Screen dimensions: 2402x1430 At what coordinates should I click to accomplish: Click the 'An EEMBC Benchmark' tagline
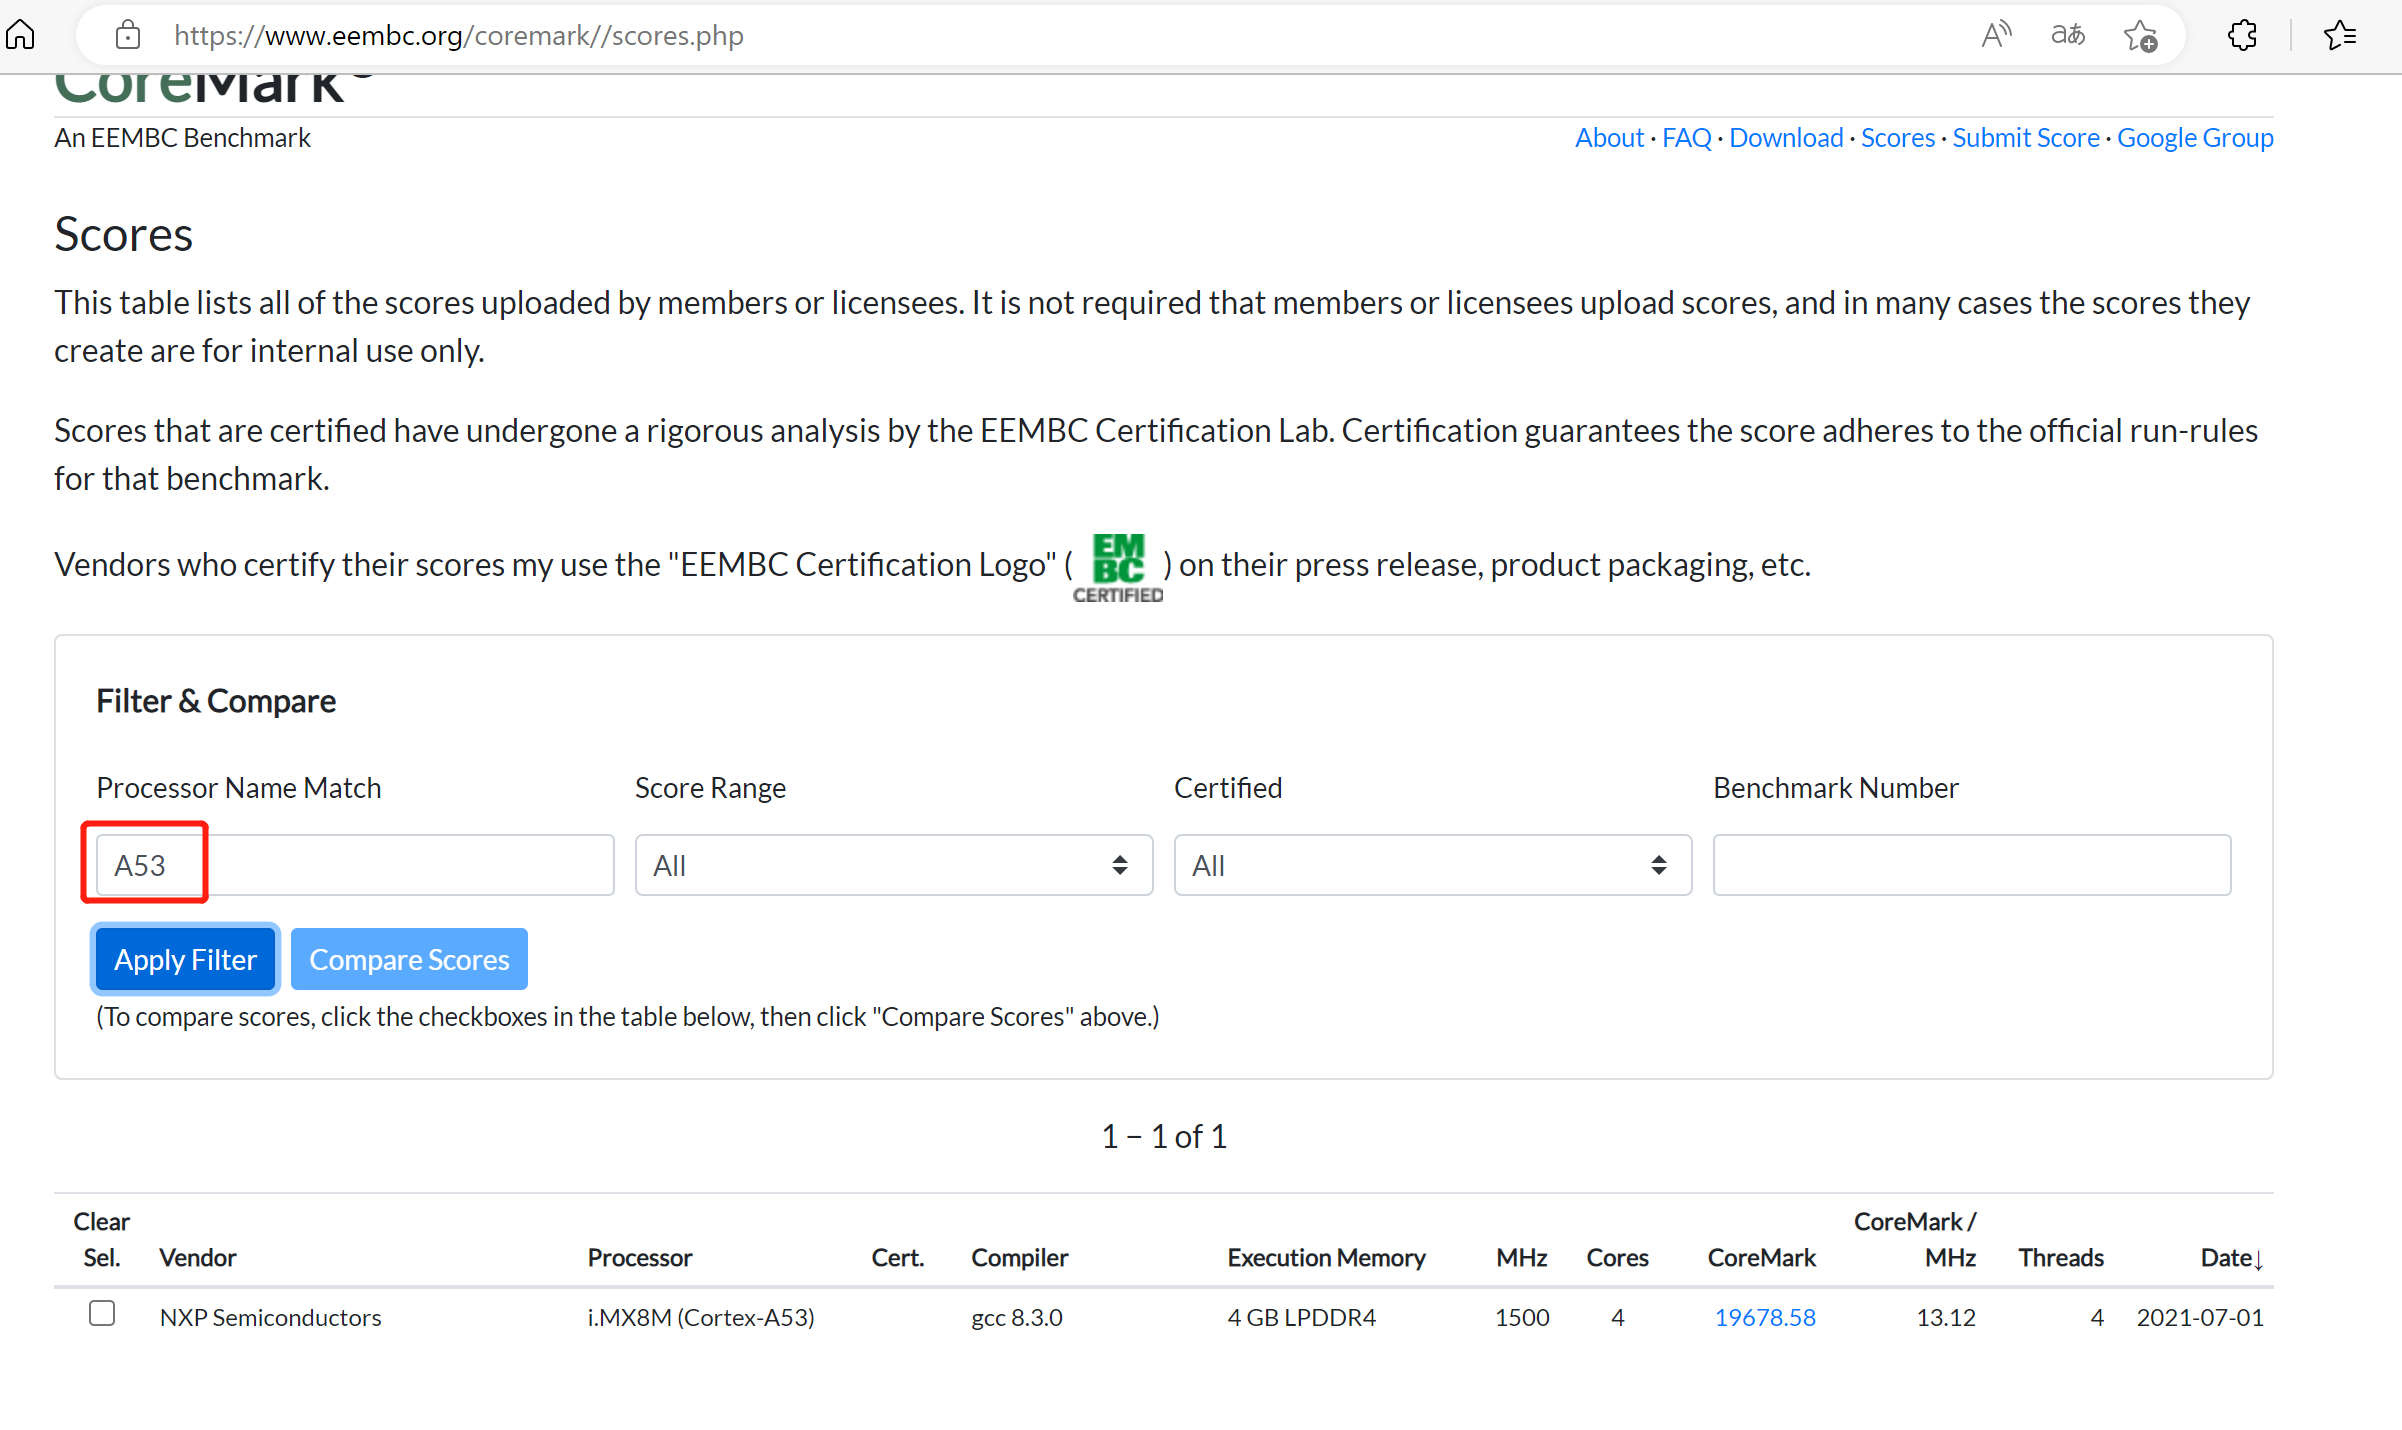(182, 137)
